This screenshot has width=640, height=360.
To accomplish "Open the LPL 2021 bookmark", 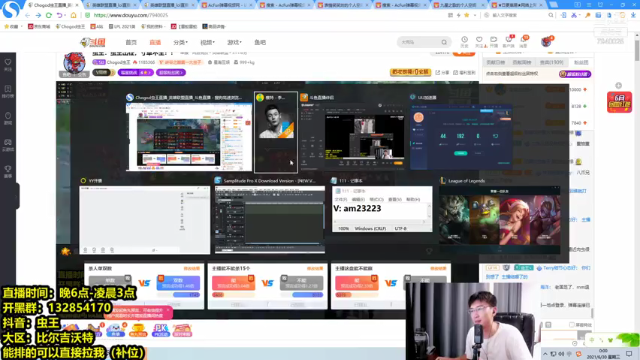I will pyautogui.click(x=122, y=27).
